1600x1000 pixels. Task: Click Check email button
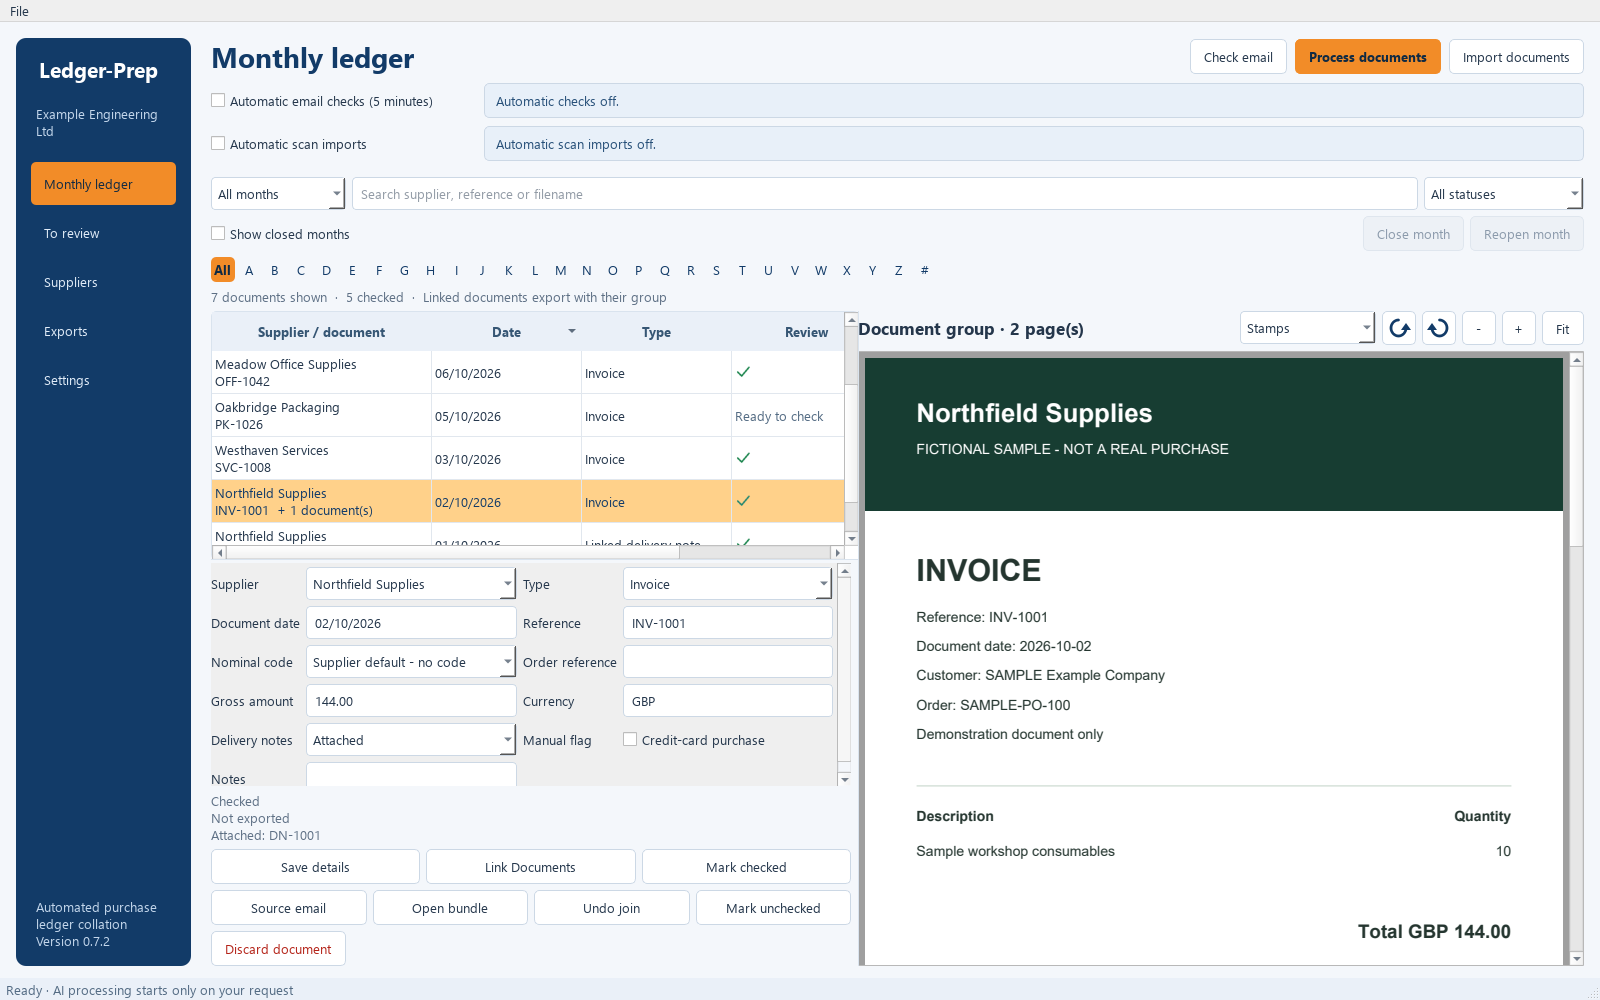tap(1238, 57)
